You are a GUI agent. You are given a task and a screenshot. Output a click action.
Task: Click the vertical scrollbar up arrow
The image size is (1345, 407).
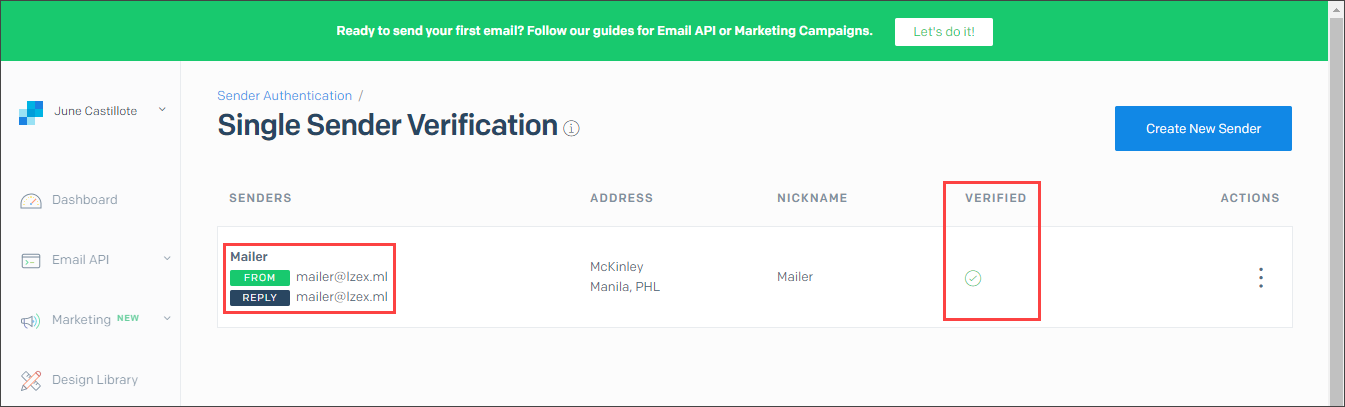point(1336,8)
